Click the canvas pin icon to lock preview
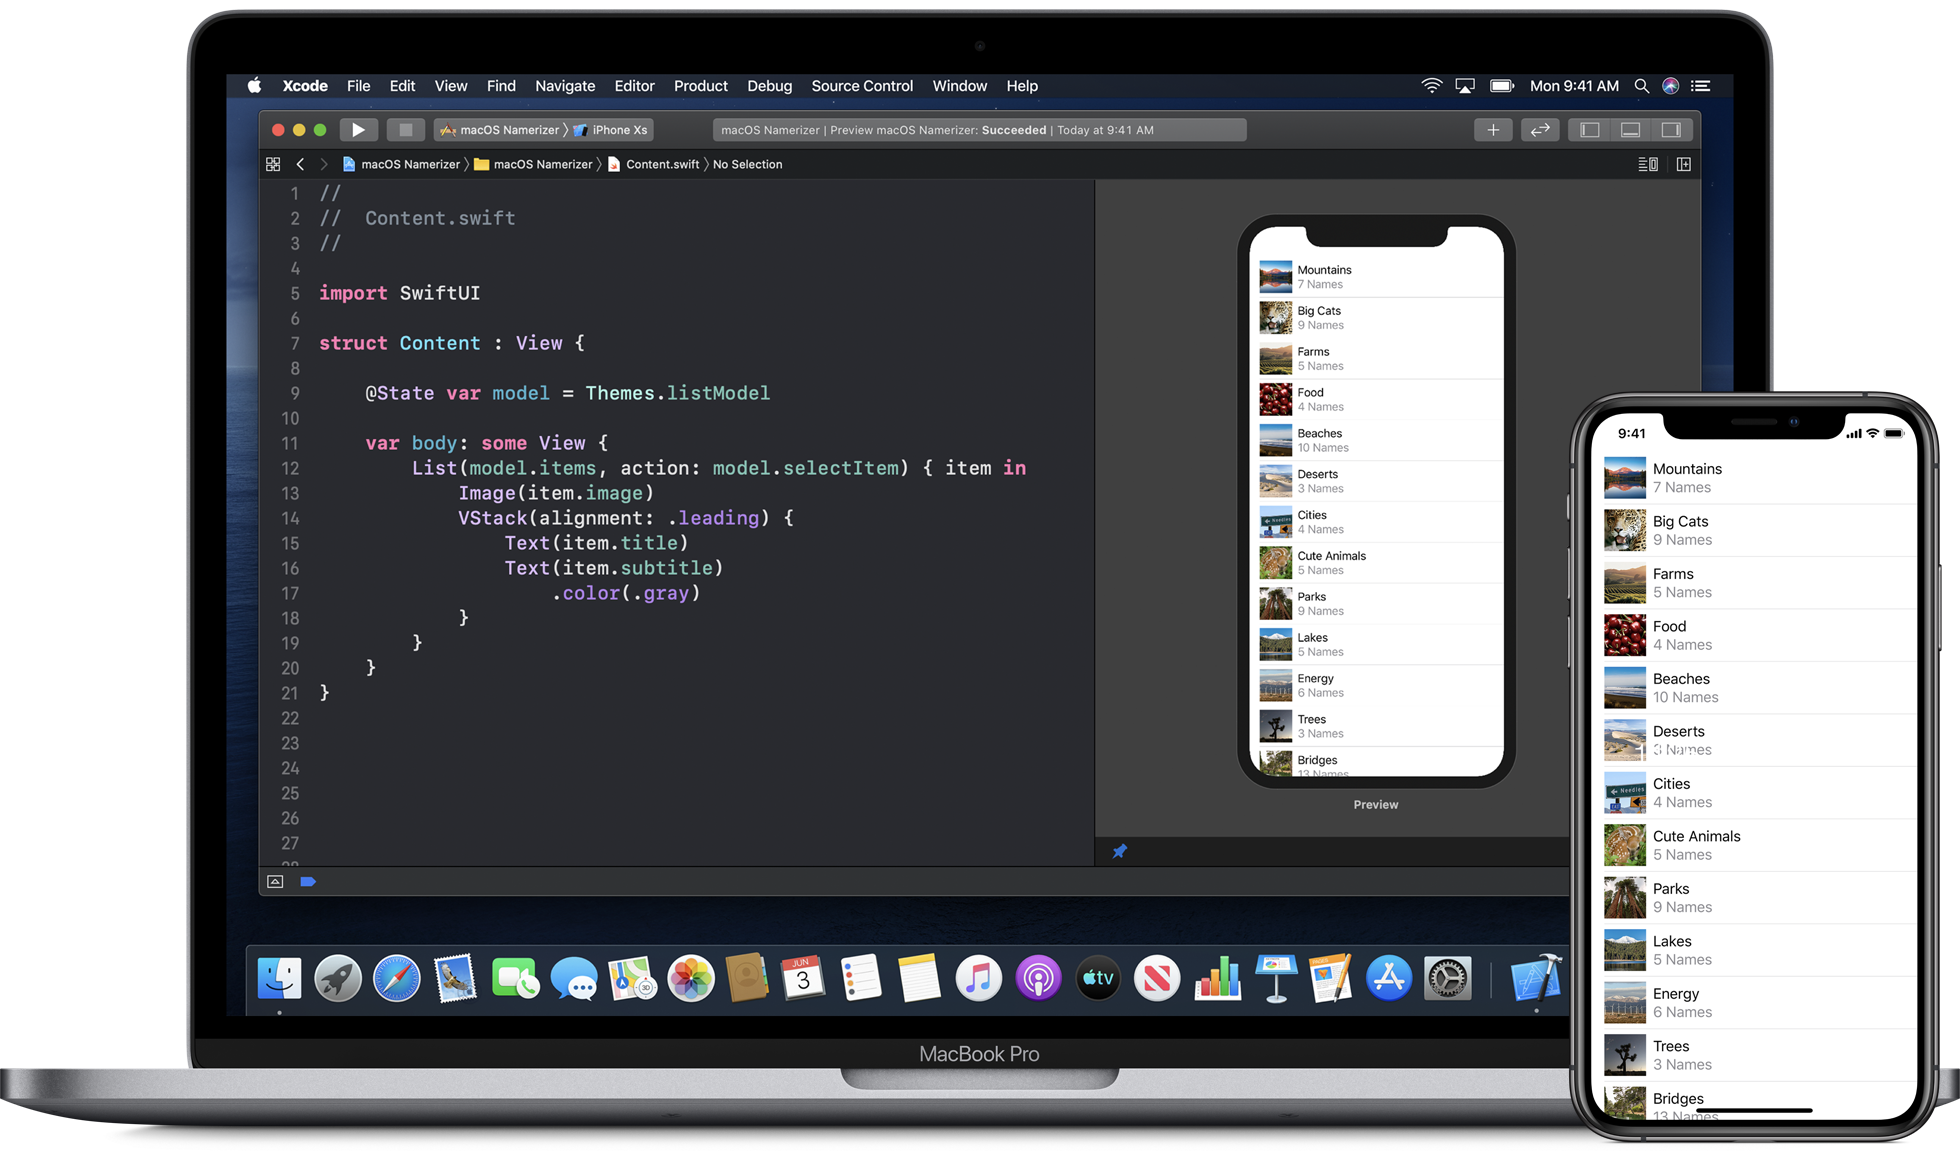This screenshot has height=1151, width=1960. tap(1120, 851)
